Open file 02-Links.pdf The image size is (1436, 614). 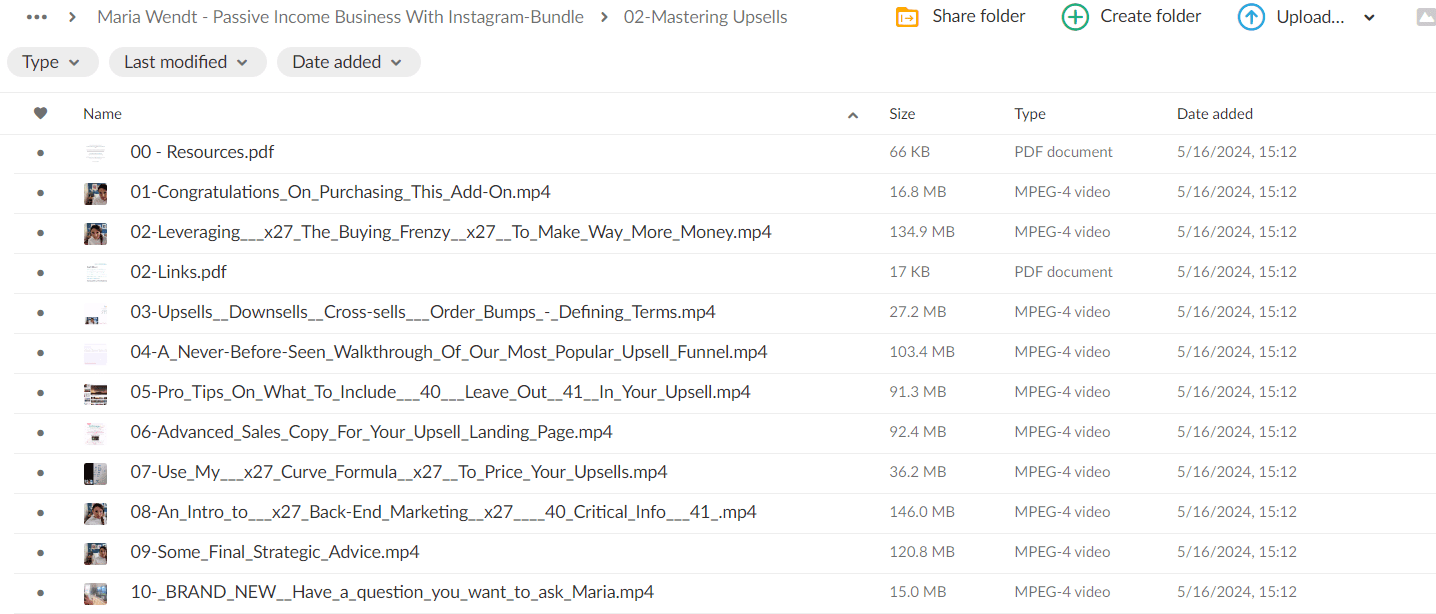coord(179,272)
